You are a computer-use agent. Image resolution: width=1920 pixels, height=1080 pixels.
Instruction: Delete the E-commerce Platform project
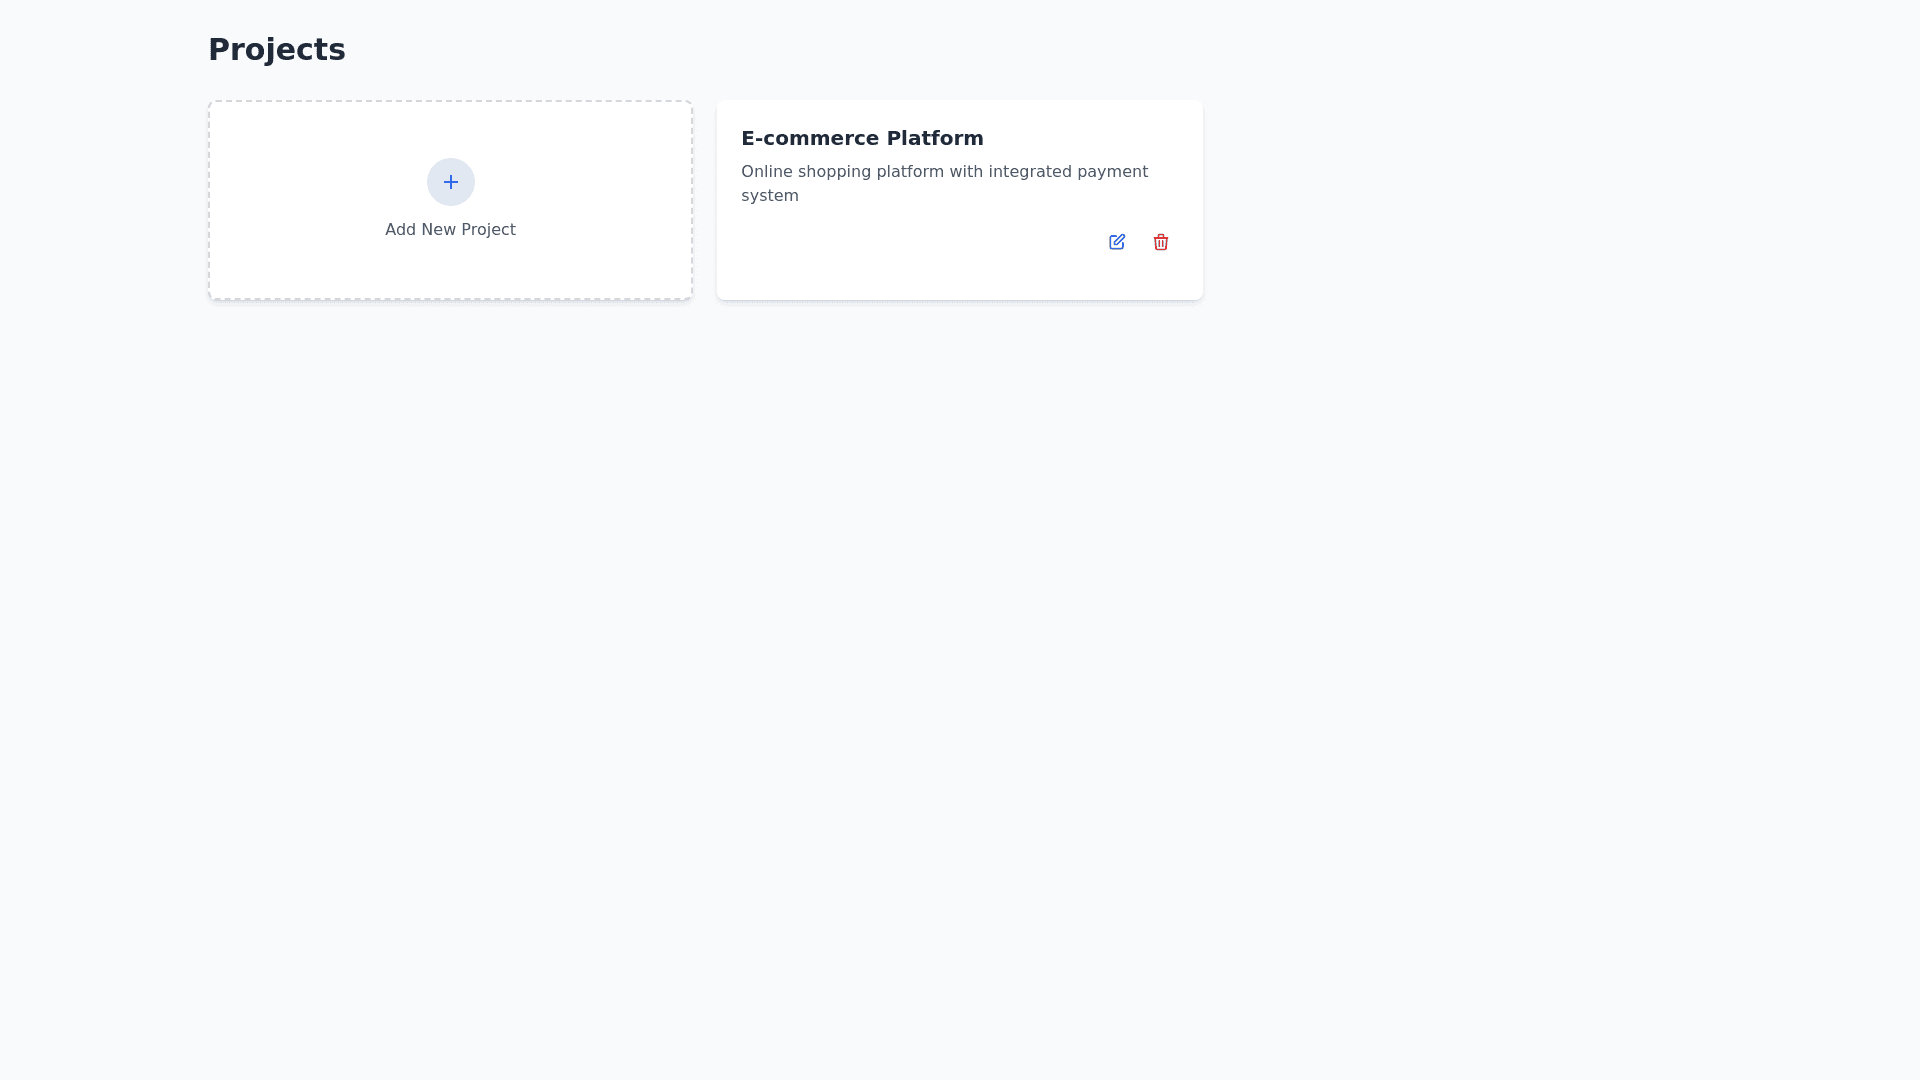coord(1160,242)
